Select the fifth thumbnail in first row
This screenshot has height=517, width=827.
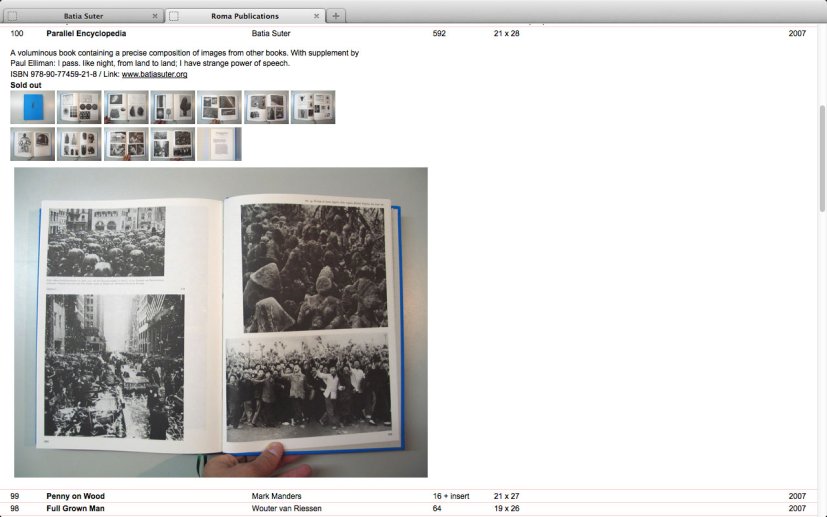tap(219, 107)
